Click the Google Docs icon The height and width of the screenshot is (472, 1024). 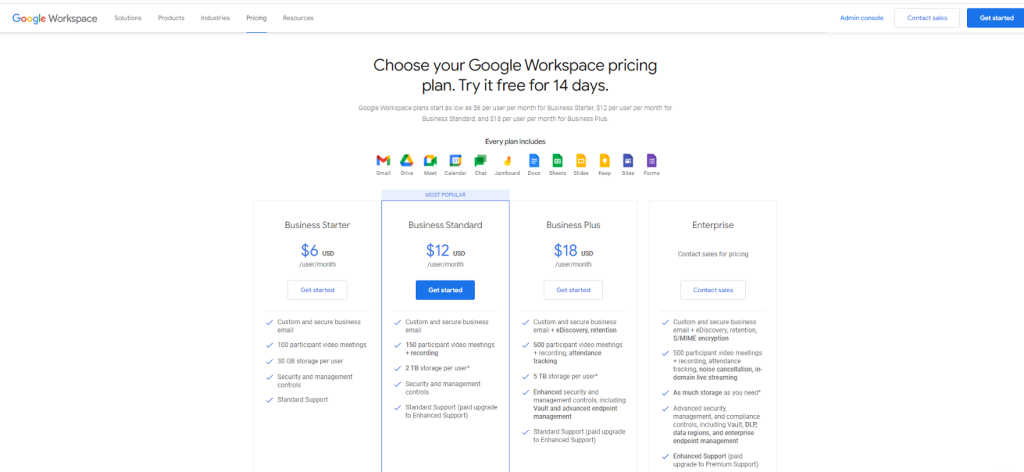[x=534, y=161]
